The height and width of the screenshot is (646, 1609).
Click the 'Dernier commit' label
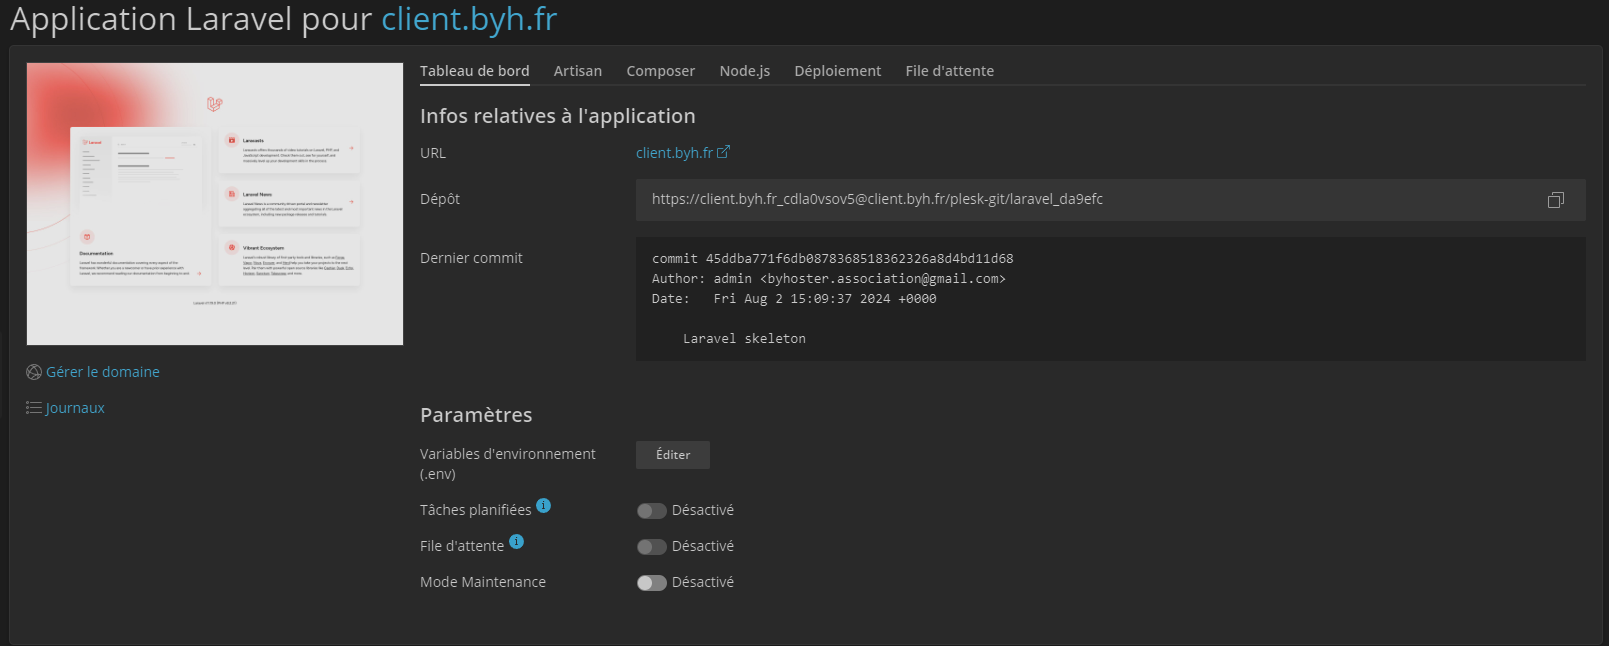(x=471, y=258)
